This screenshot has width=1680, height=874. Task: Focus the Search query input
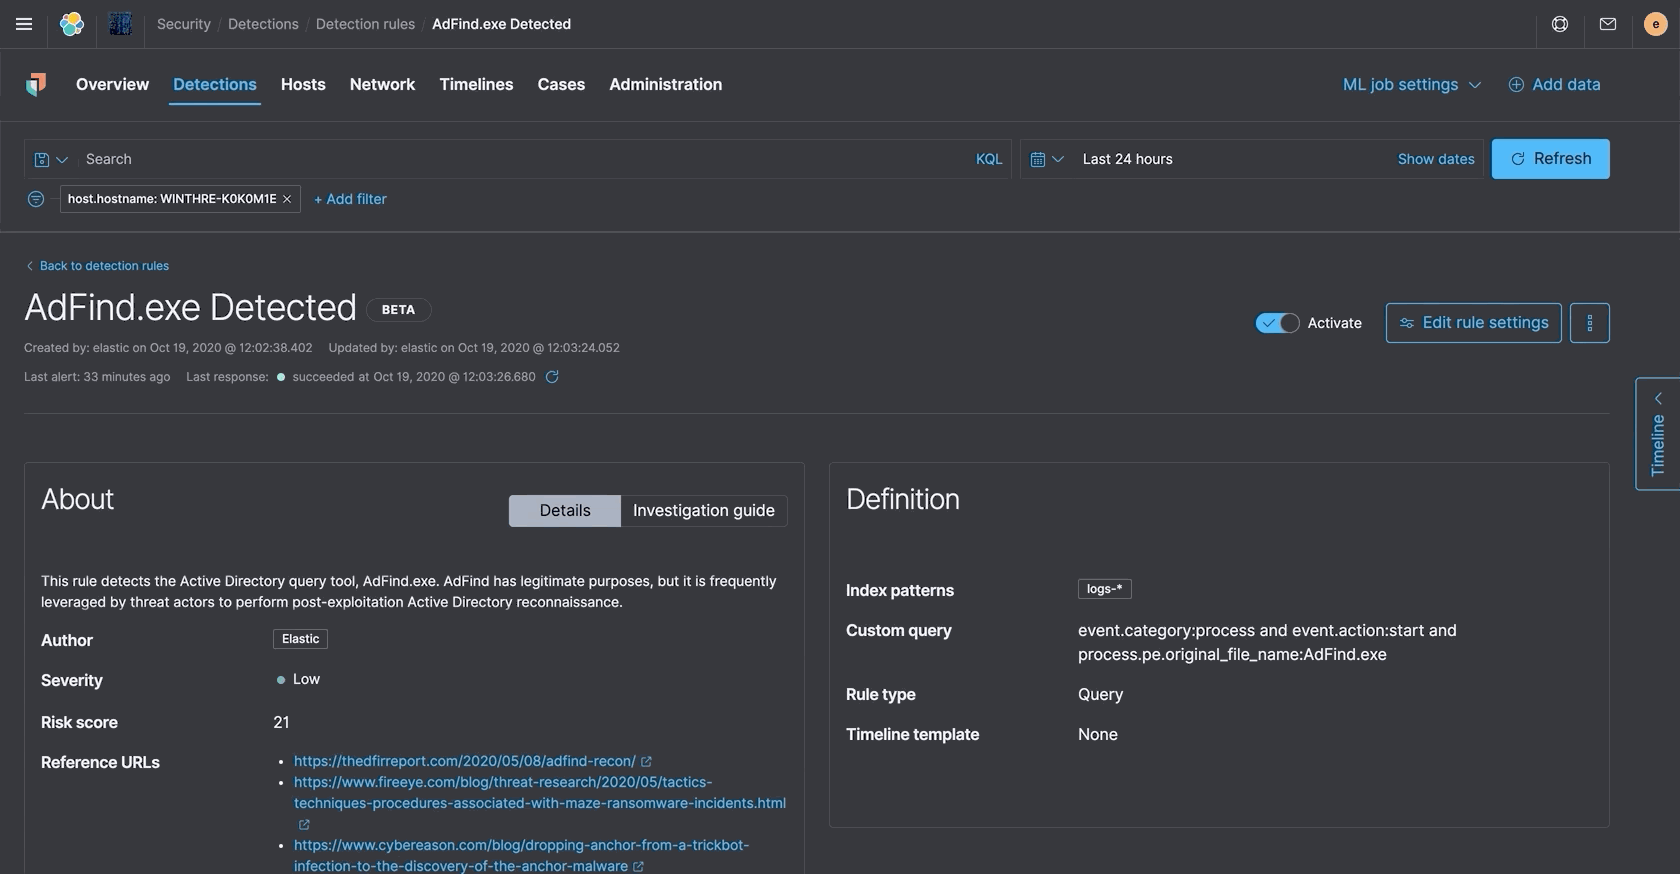point(520,159)
